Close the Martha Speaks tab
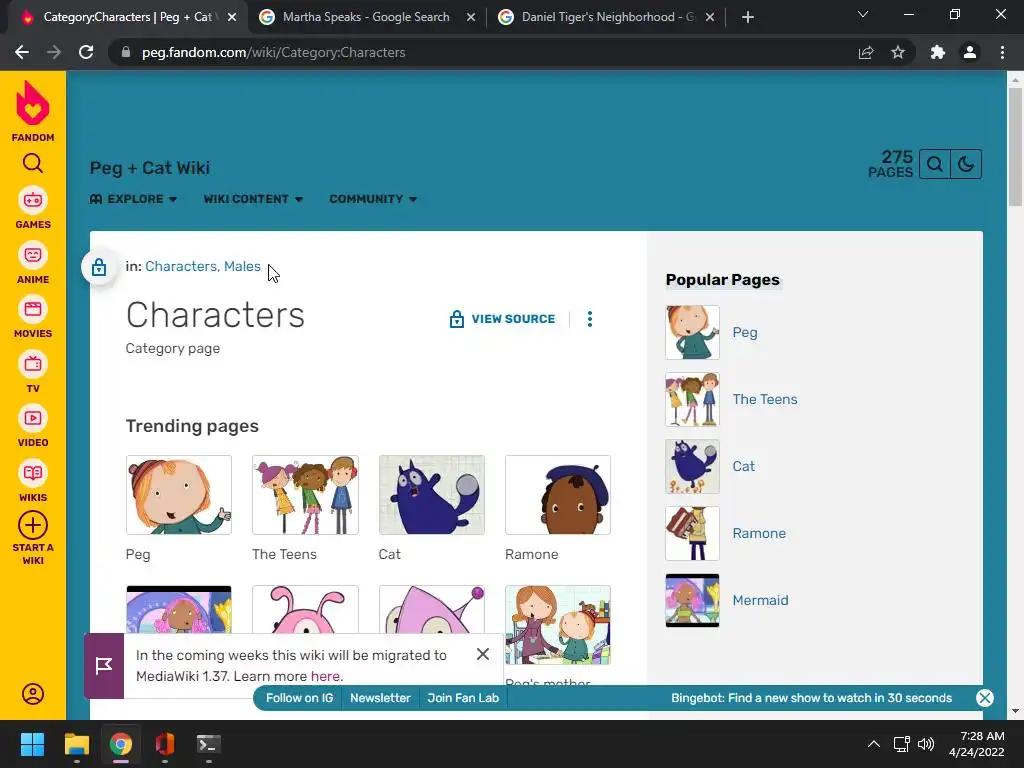Viewport: 1024px width, 768px height. coord(471,17)
